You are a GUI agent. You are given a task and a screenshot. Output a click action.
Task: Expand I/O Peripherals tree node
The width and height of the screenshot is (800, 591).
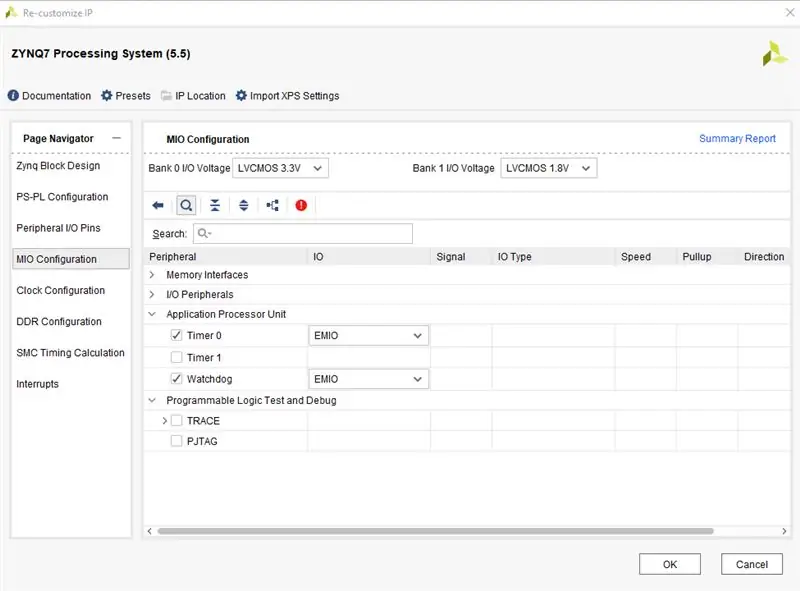pos(152,294)
